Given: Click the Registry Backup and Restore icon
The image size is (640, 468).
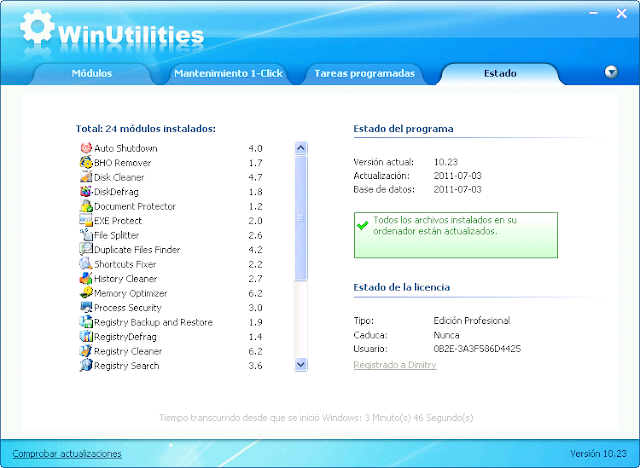Looking at the screenshot, I should click(86, 322).
